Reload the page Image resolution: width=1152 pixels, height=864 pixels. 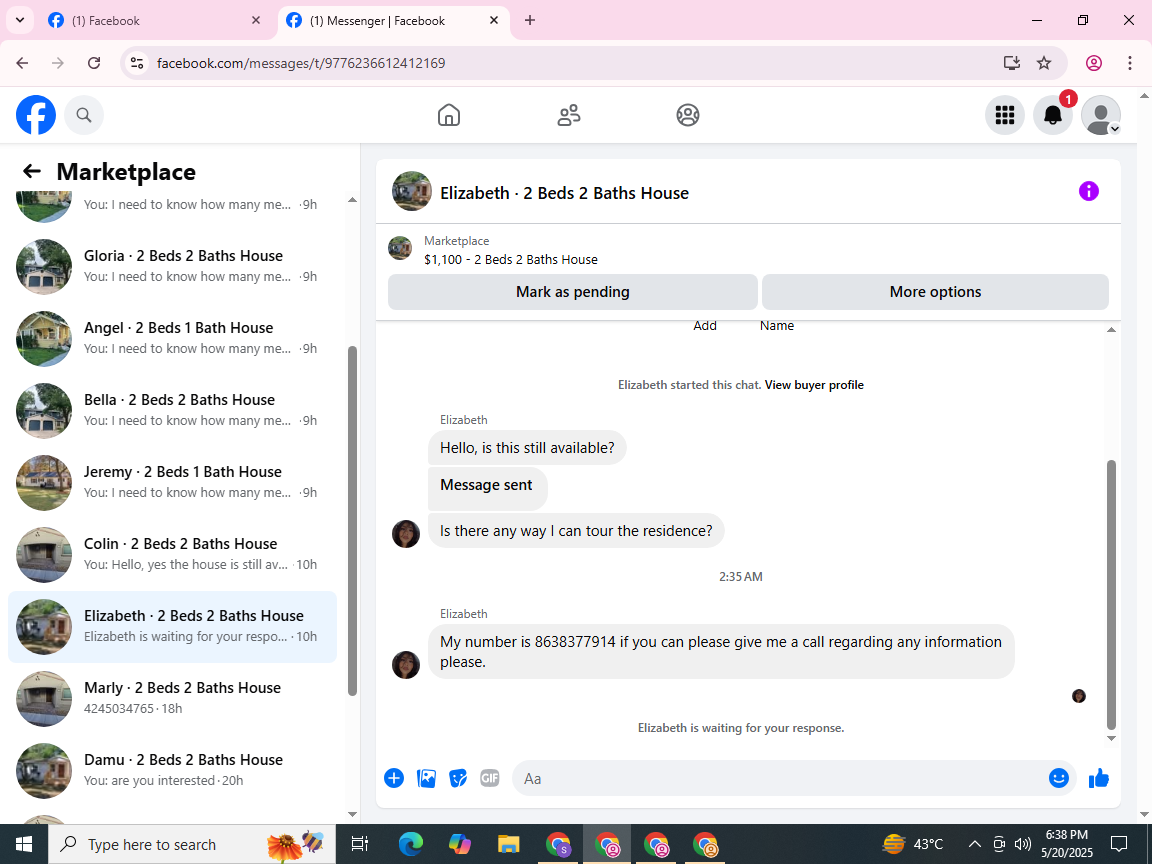point(94,63)
